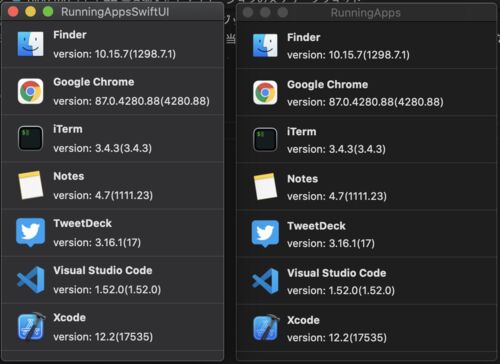The height and width of the screenshot is (364, 500).
Task: Click the RunningAppsSwiftUI window title text
Action: (x=115, y=12)
